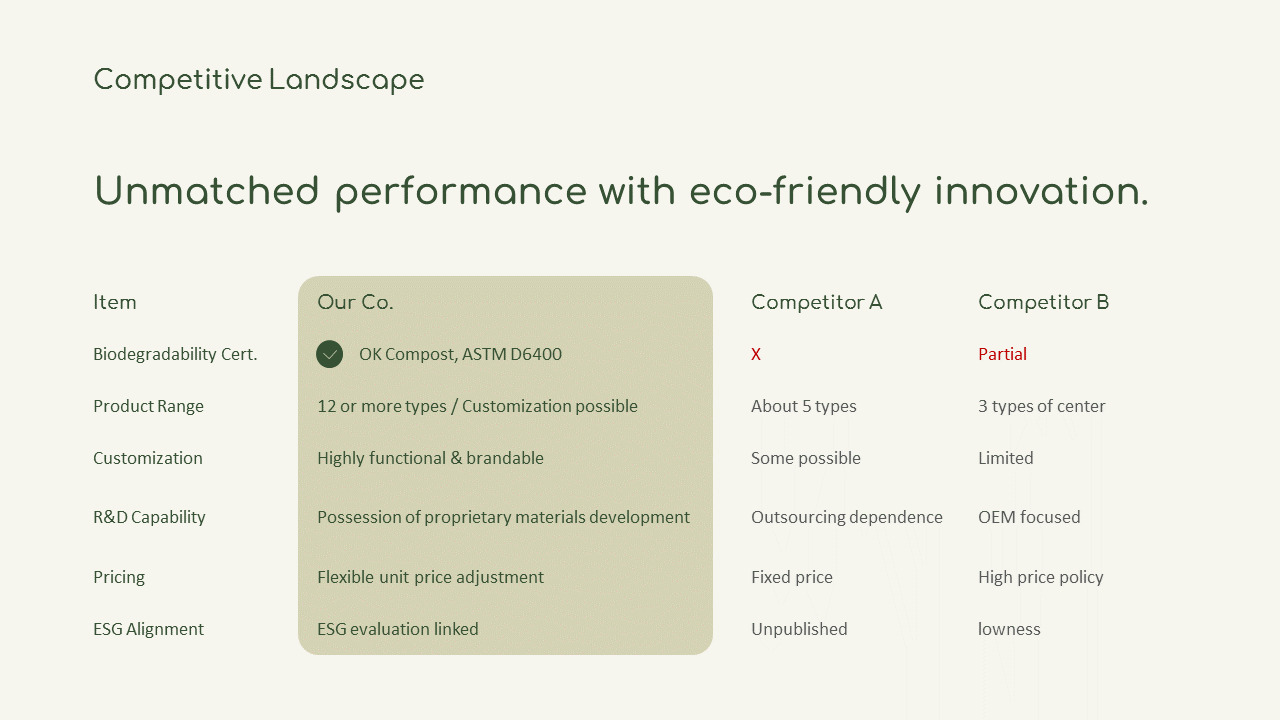Select the Flexible unit price adjustment text

click(430, 577)
